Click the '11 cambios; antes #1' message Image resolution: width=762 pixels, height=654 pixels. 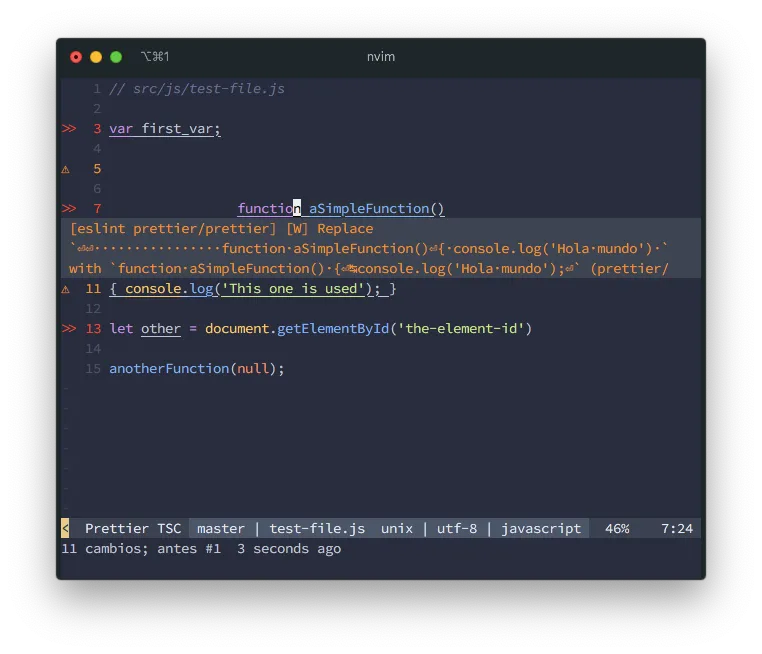[141, 549]
